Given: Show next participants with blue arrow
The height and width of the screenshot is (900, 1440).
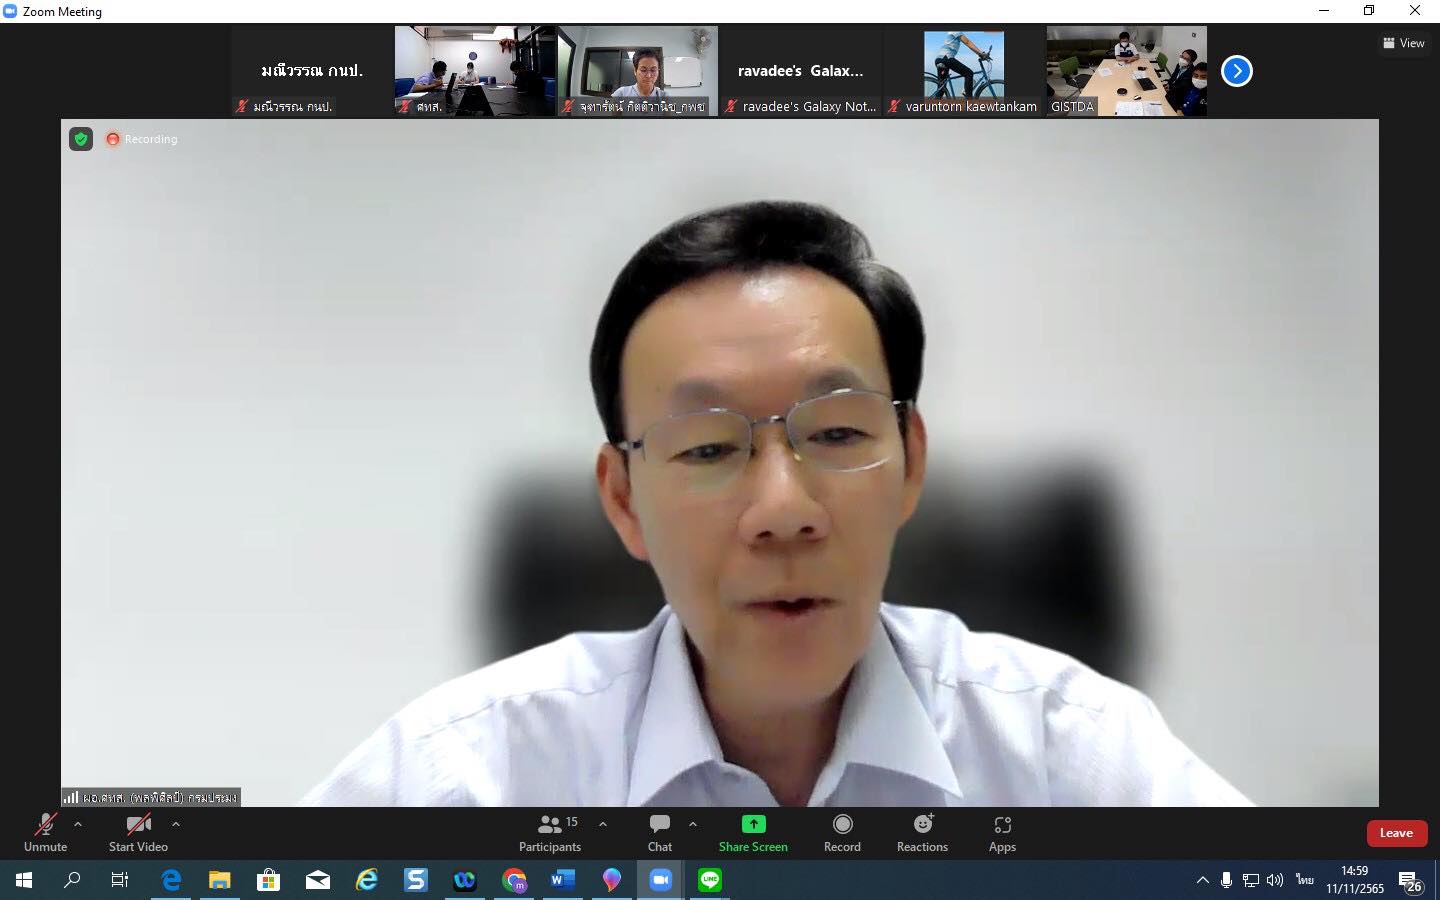Looking at the screenshot, I should (1237, 71).
